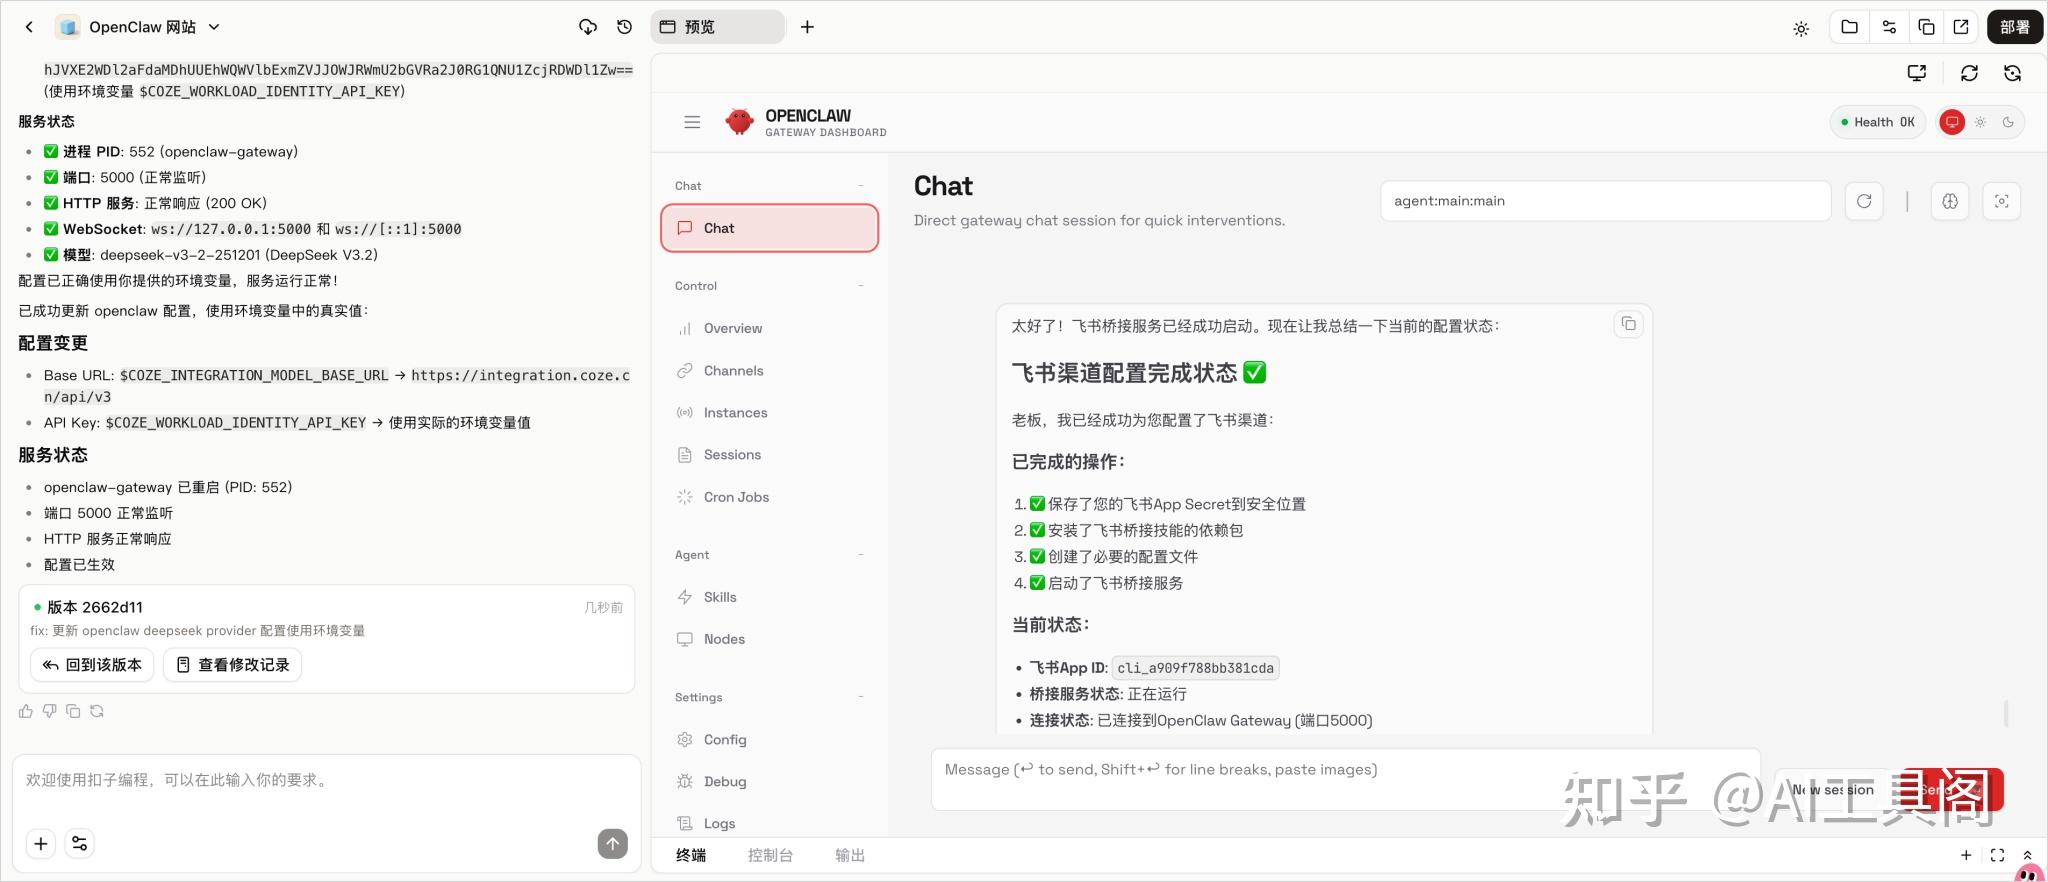
Task: Open the top toolbar sliders settings icon
Action: click(x=1888, y=27)
